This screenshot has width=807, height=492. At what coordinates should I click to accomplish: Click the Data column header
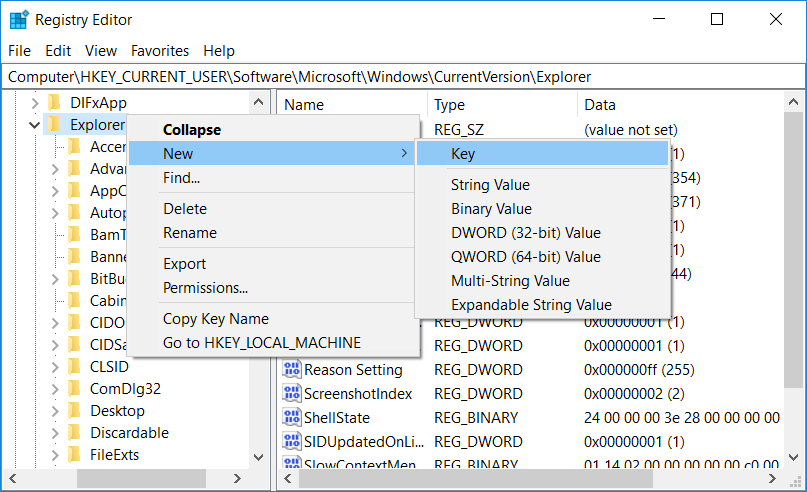(x=600, y=105)
